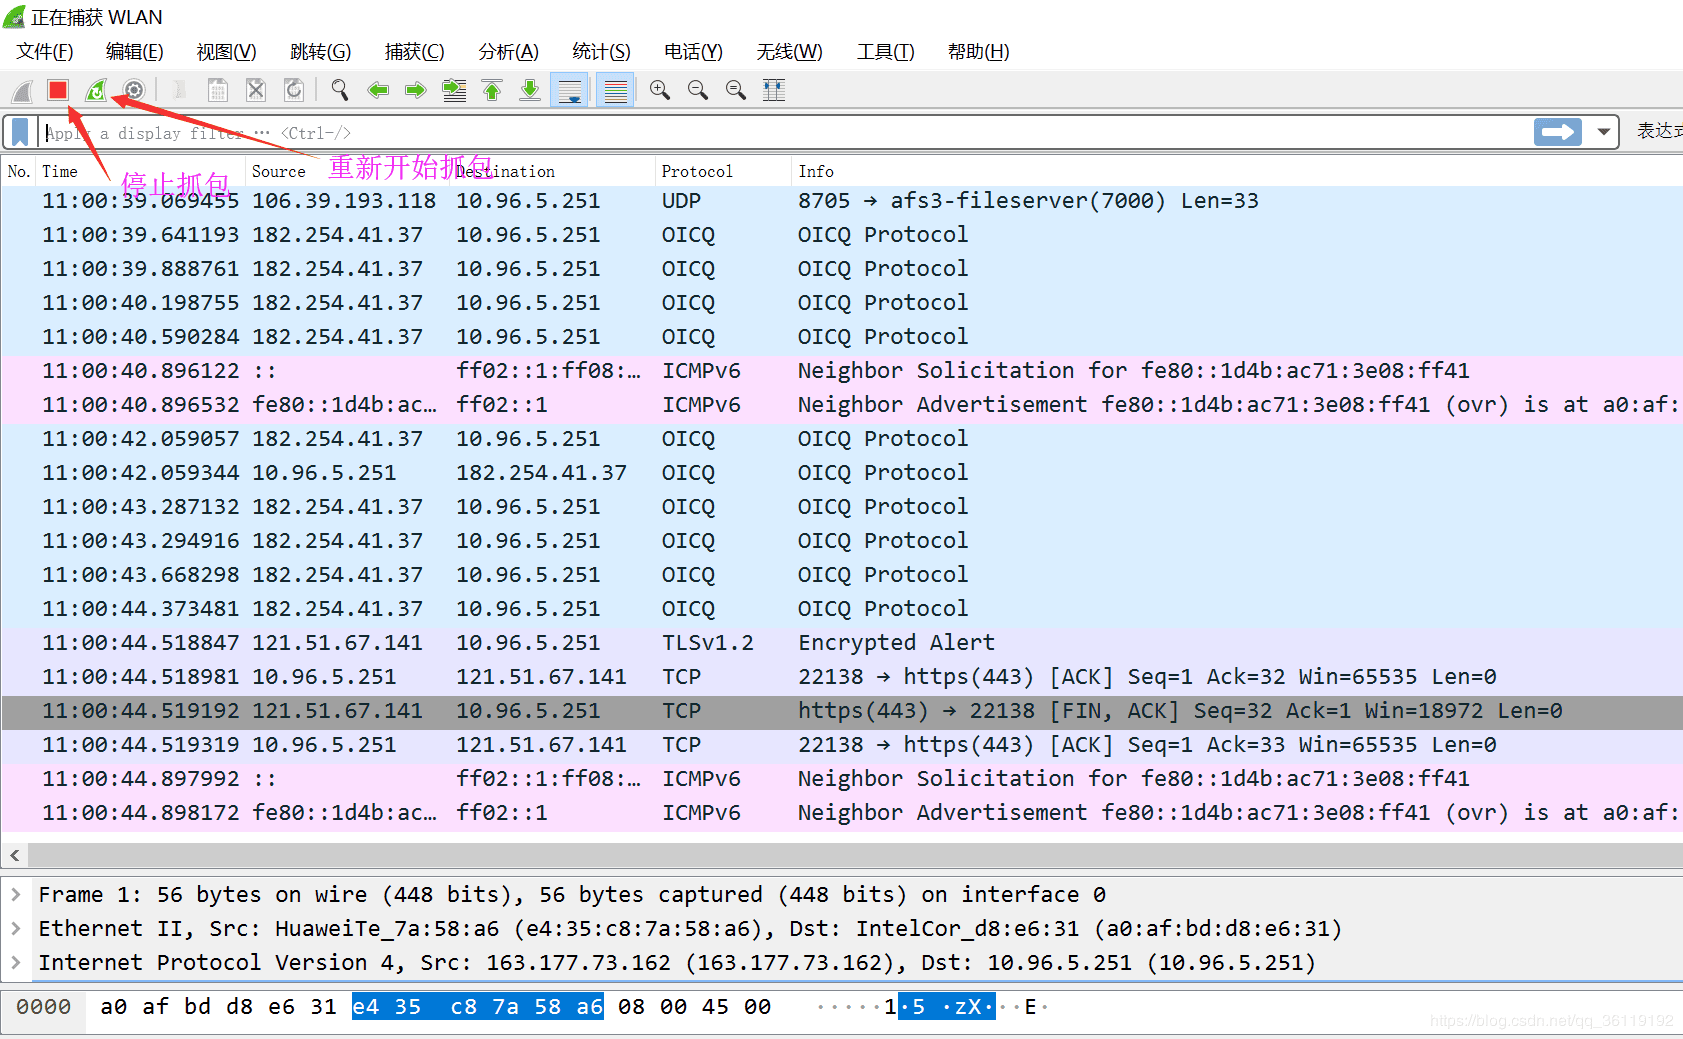Open capture options gear icon
The width and height of the screenshot is (1683, 1039).
[x=134, y=91]
